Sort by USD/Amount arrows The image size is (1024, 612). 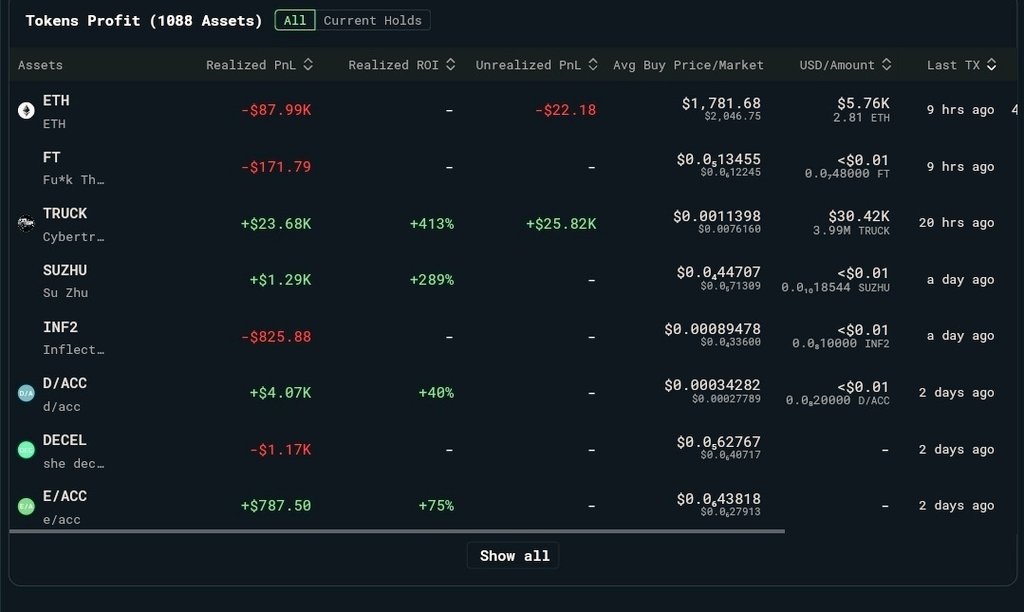[886, 64]
